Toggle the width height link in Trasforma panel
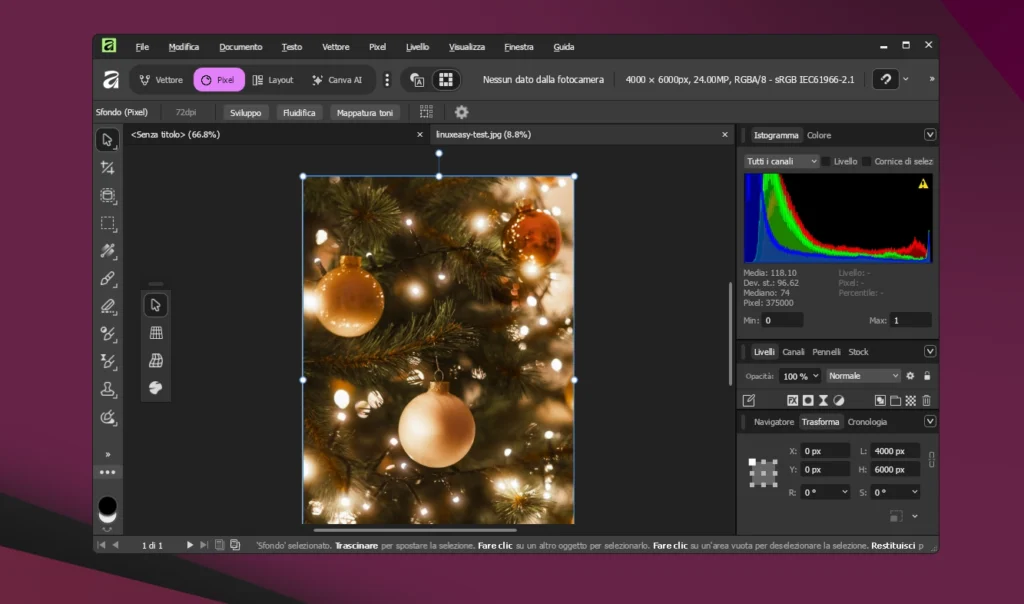The width and height of the screenshot is (1024, 604). (x=931, y=460)
